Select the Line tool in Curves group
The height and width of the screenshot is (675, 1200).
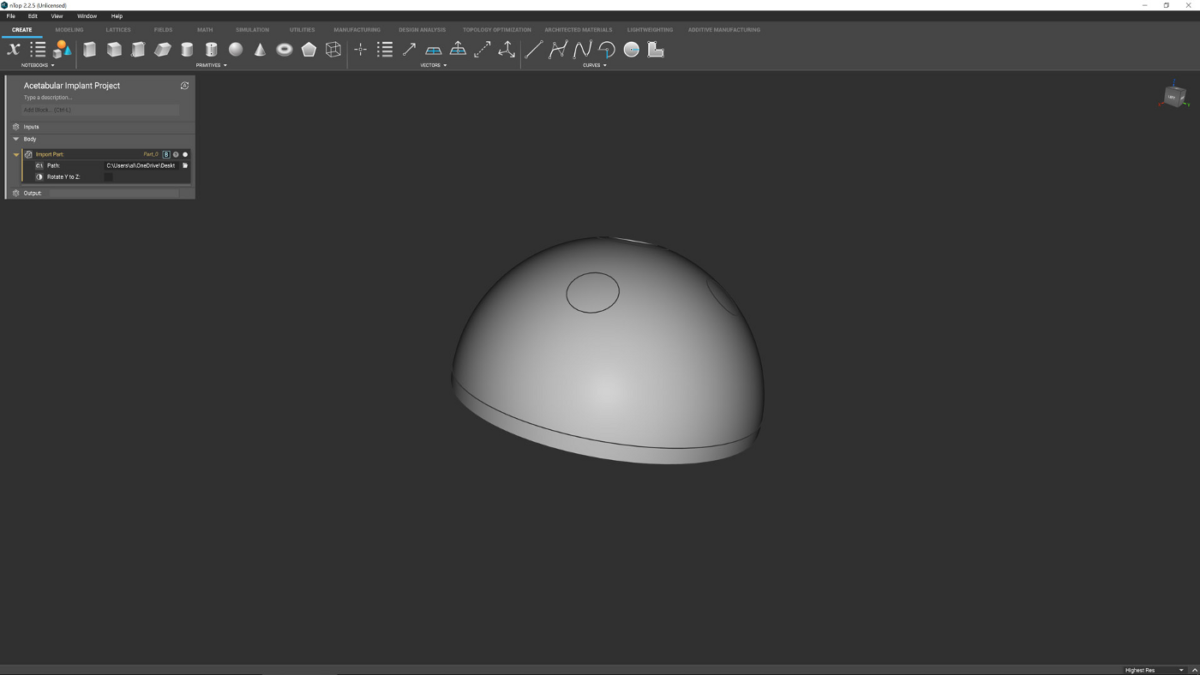tap(533, 48)
